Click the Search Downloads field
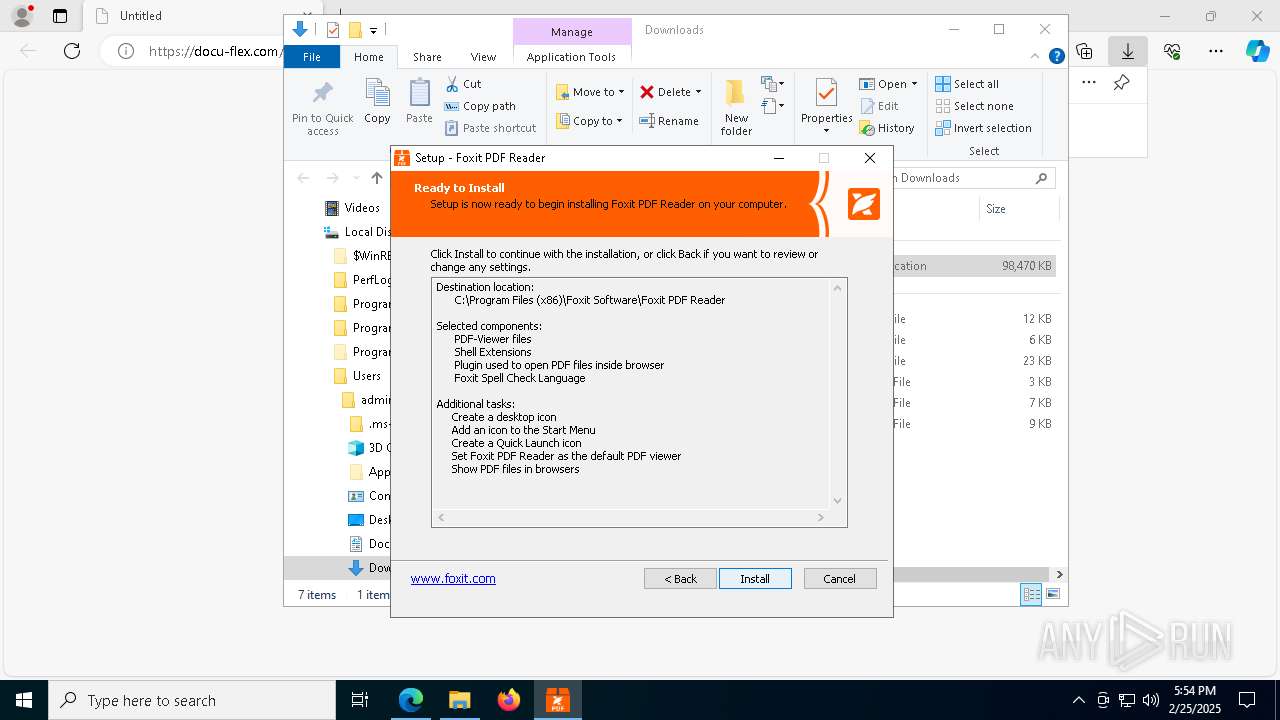The height and width of the screenshot is (720, 1280). pyautogui.click(x=972, y=178)
